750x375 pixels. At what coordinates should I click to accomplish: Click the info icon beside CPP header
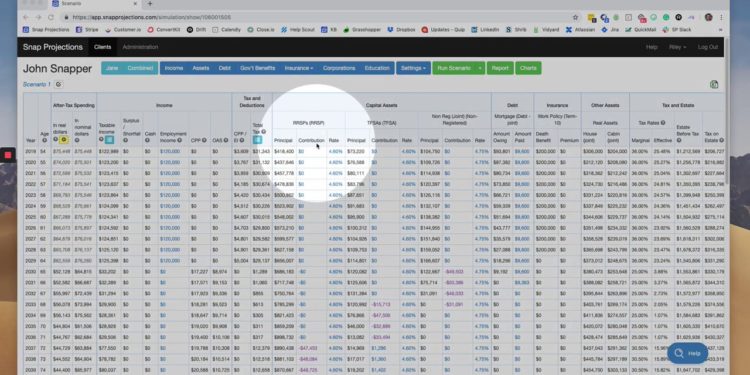204,140
